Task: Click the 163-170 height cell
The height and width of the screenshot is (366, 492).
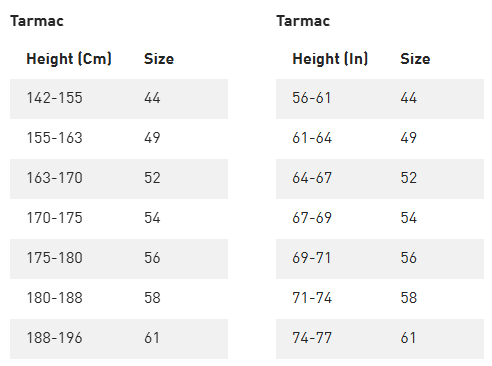Action: 54,178
